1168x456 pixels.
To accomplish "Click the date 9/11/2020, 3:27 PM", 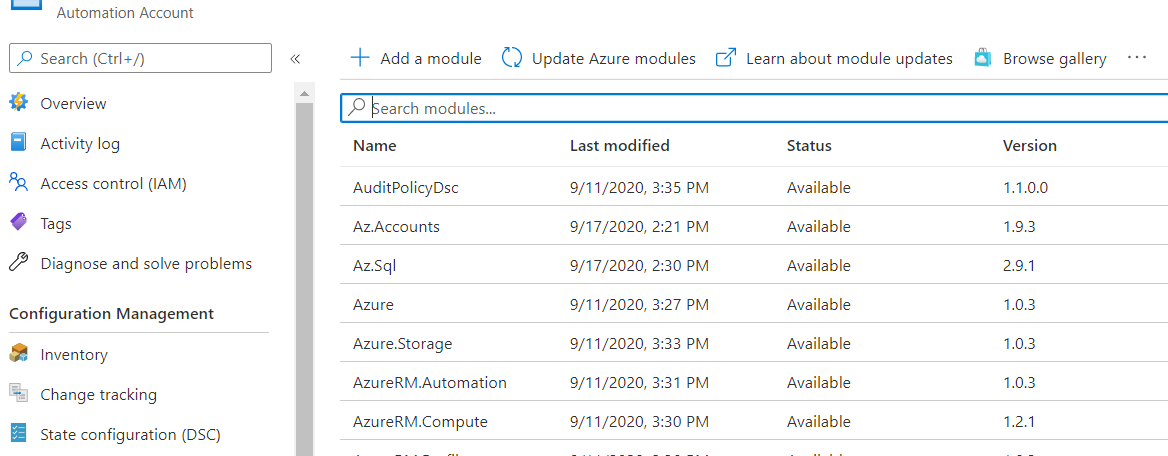I will (x=639, y=305).
